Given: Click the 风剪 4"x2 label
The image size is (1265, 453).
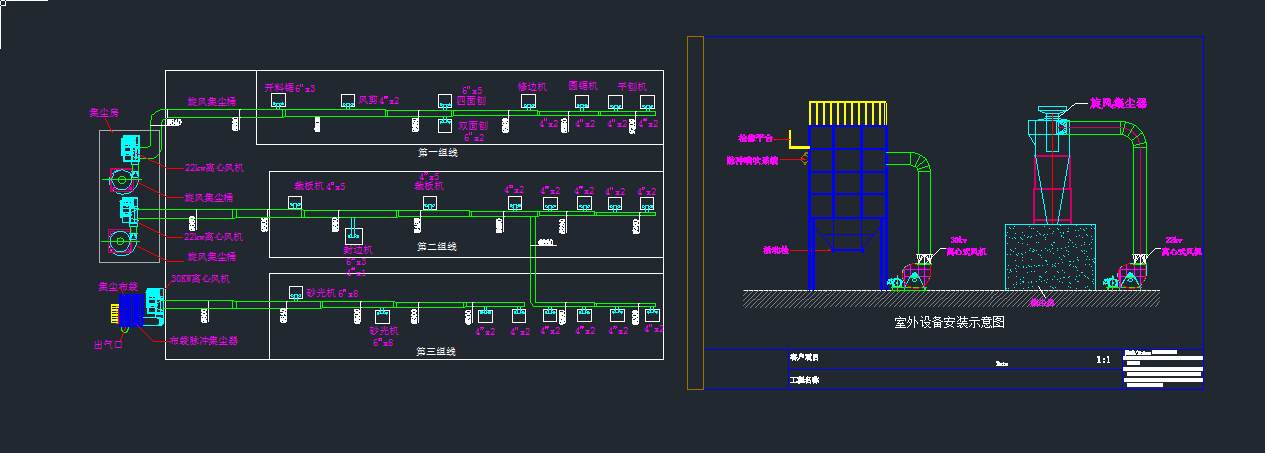Looking at the screenshot, I should point(378,100).
